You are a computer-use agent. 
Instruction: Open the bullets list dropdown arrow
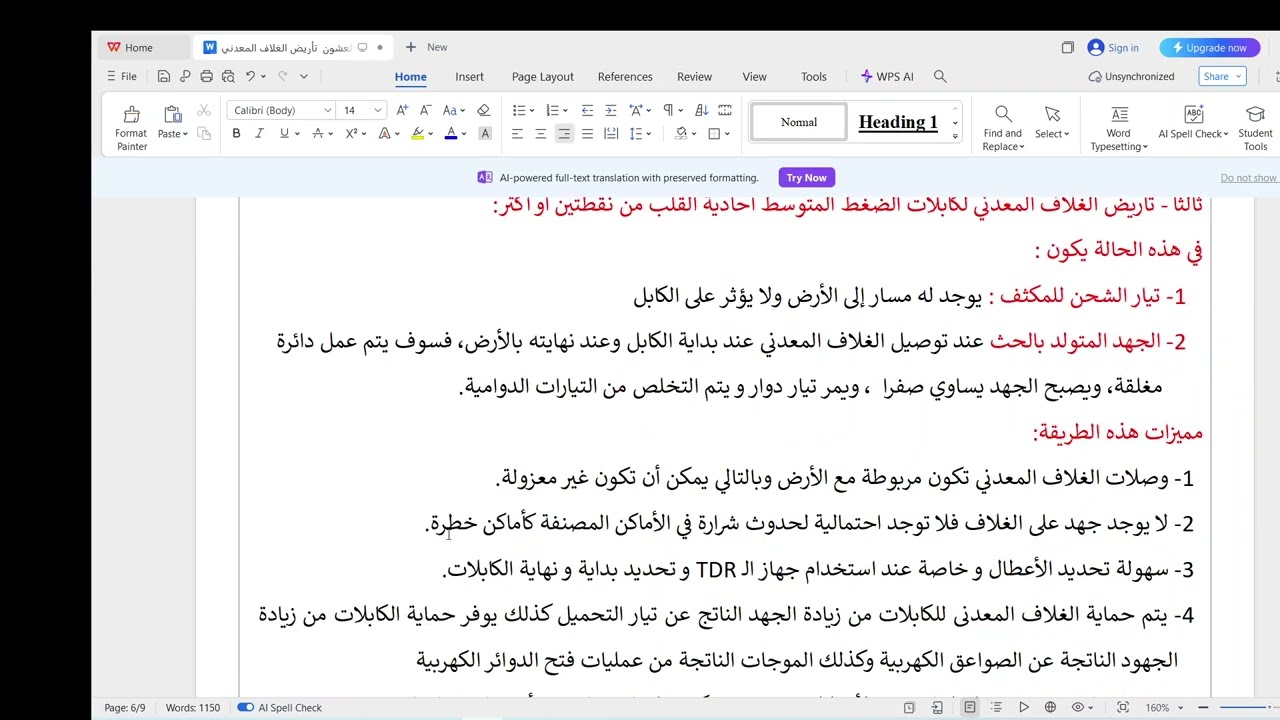pyautogui.click(x=533, y=111)
